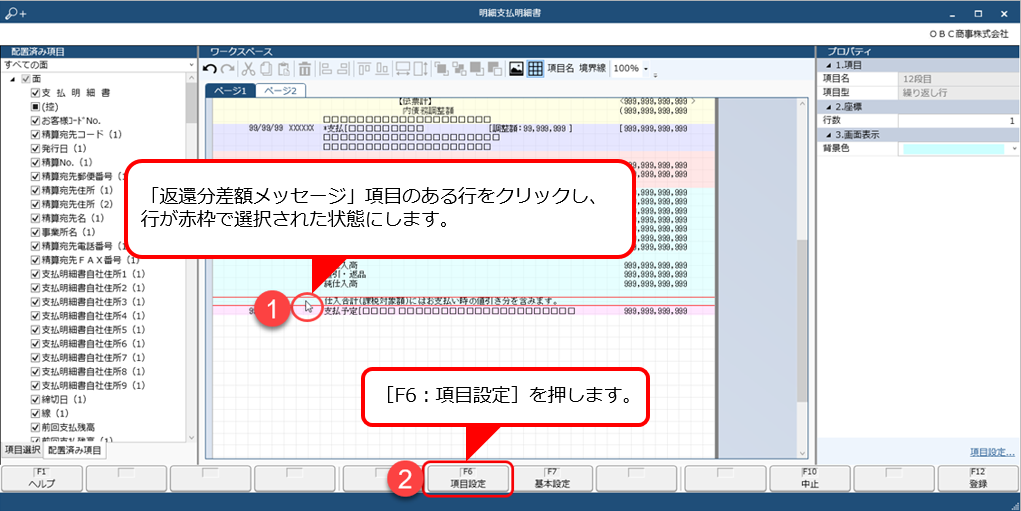Align selected items to the top
Viewport: 1021px width, 511px height.
(365, 68)
